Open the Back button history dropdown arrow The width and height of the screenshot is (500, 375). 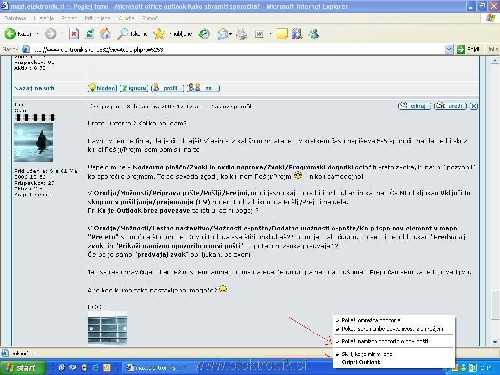click(37, 34)
